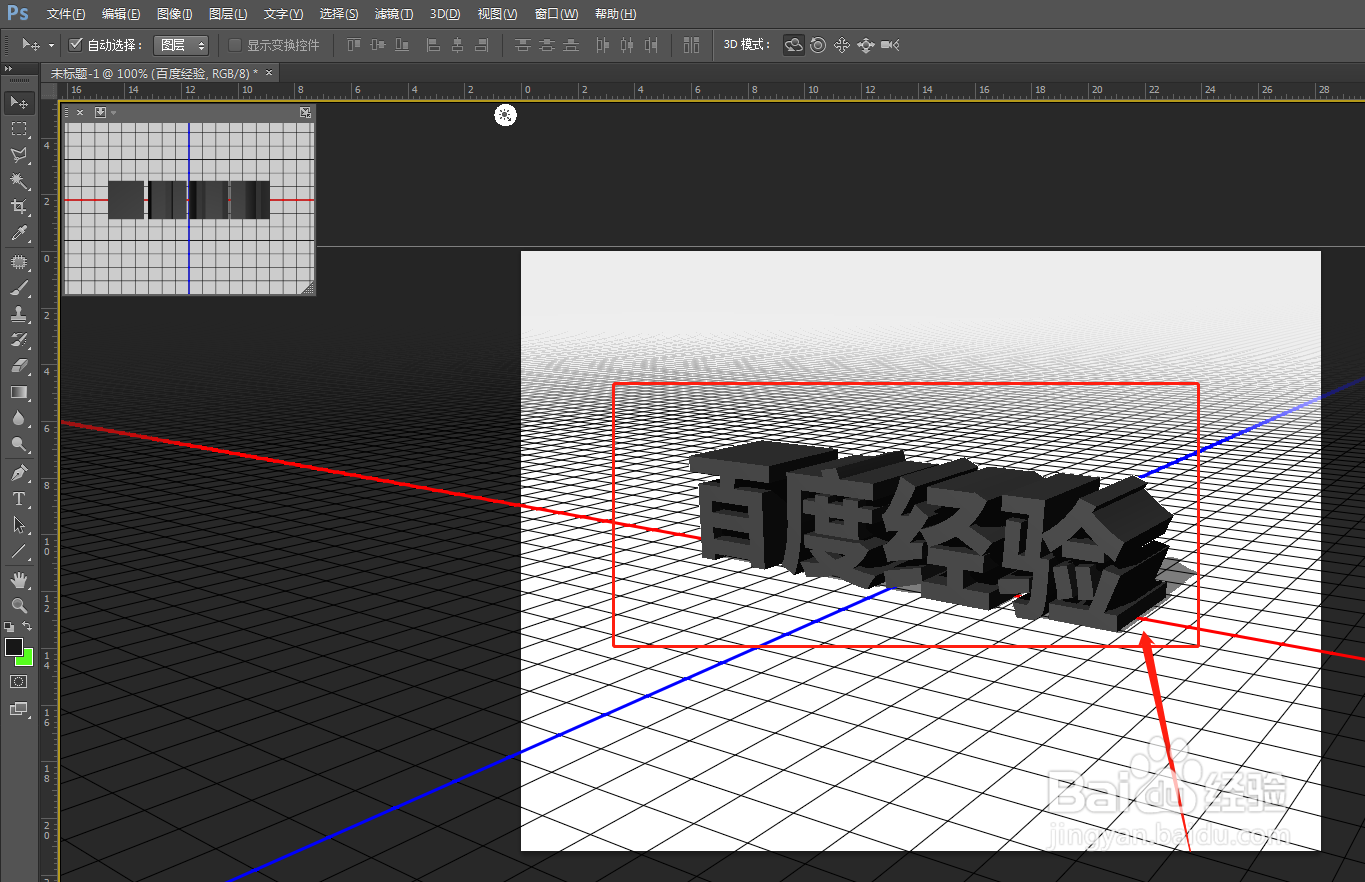Open the 3D(D) menu

pyautogui.click(x=445, y=14)
